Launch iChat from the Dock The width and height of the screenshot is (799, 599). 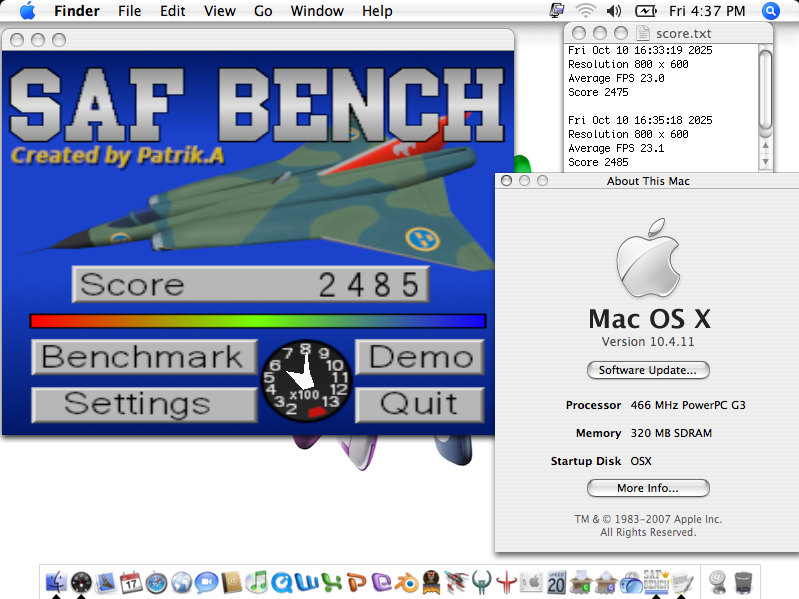click(207, 582)
